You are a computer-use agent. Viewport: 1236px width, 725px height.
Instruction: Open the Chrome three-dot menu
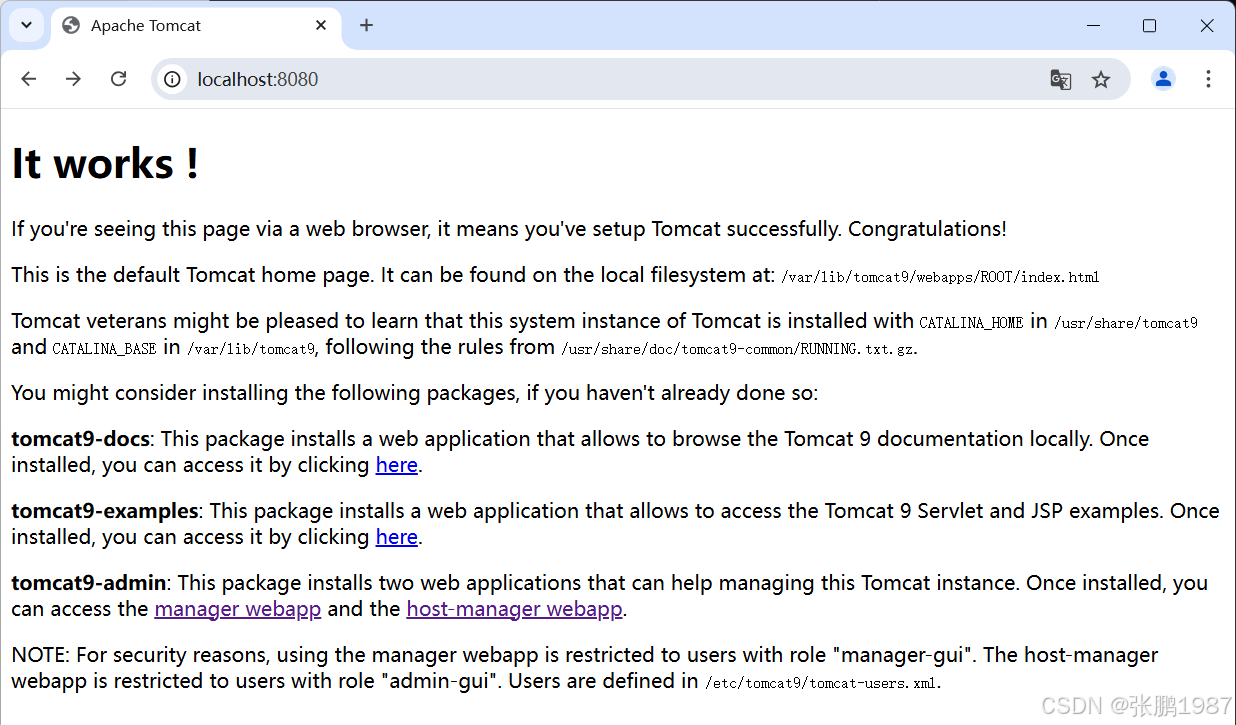coord(1208,79)
